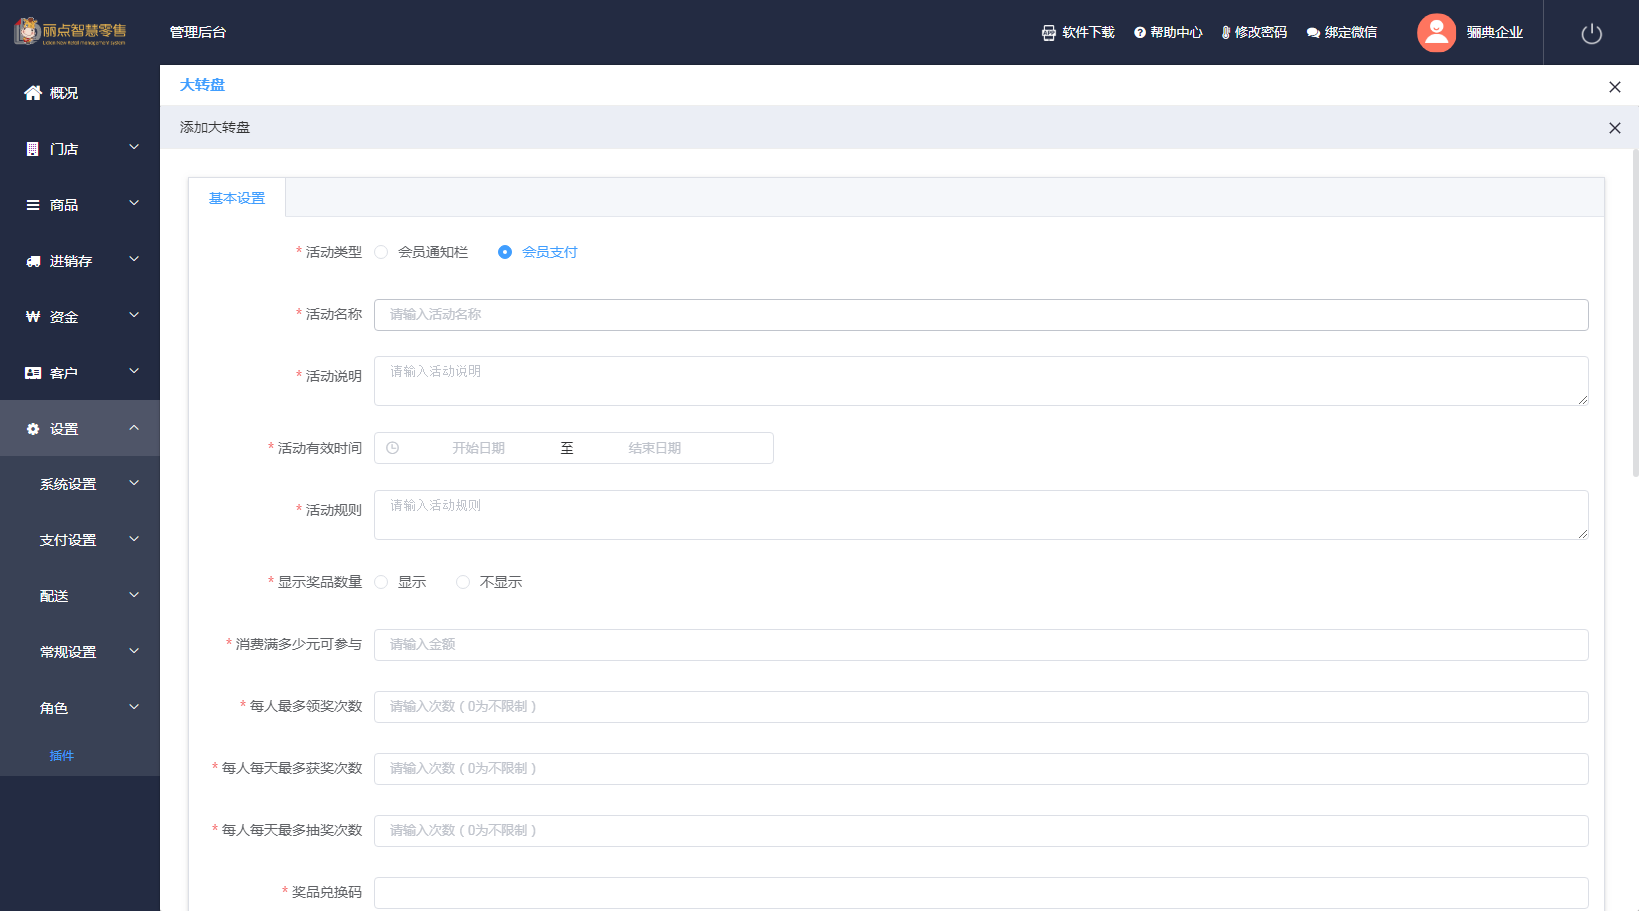Click the 商品 list icon
Image resolution: width=1639 pixels, height=911 pixels.
point(33,205)
